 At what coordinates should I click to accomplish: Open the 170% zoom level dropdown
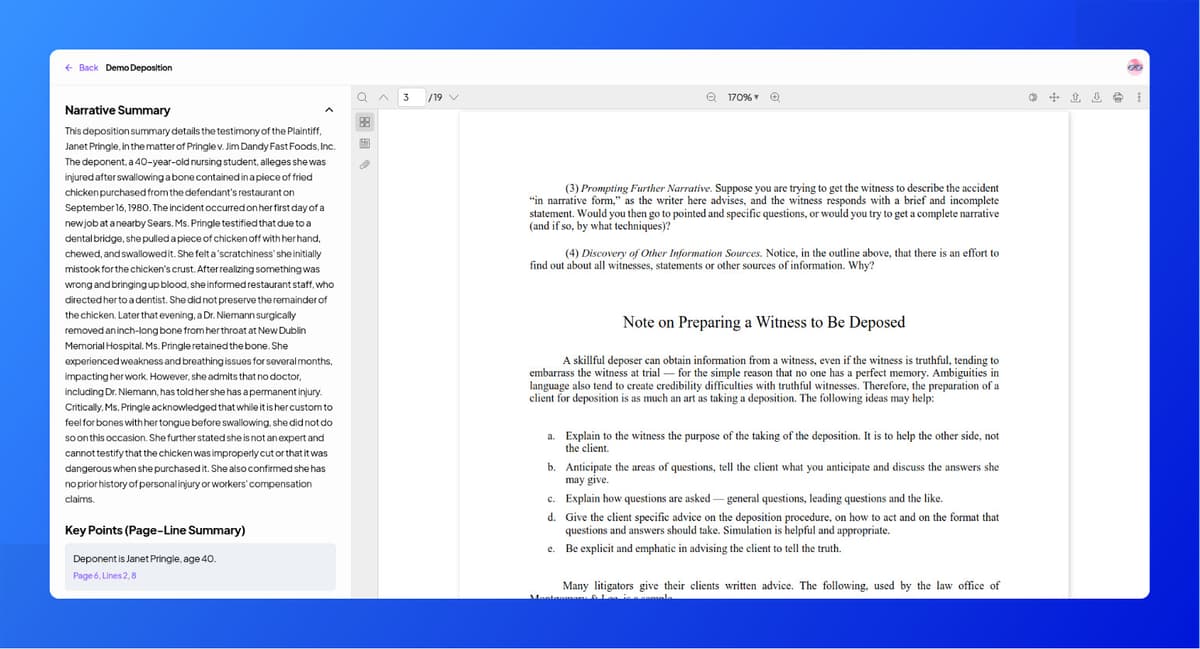point(741,97)
